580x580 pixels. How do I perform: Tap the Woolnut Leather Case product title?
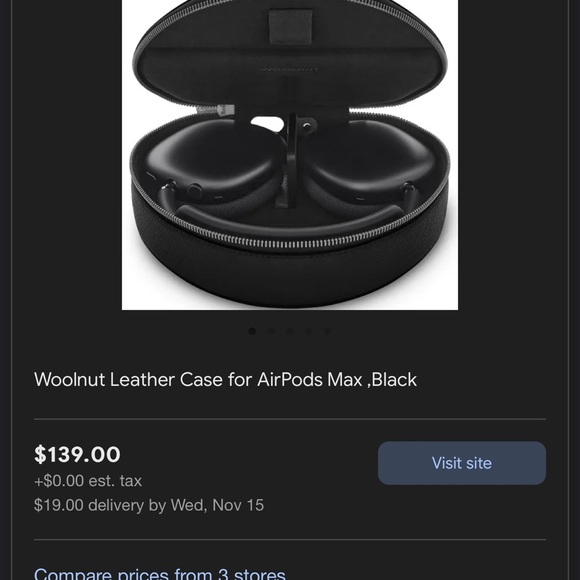[225, 380]
